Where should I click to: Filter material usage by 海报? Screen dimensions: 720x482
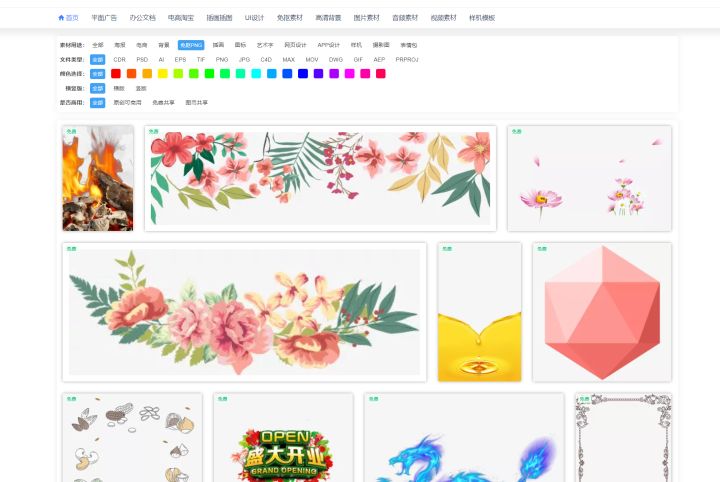click(120, 45)
